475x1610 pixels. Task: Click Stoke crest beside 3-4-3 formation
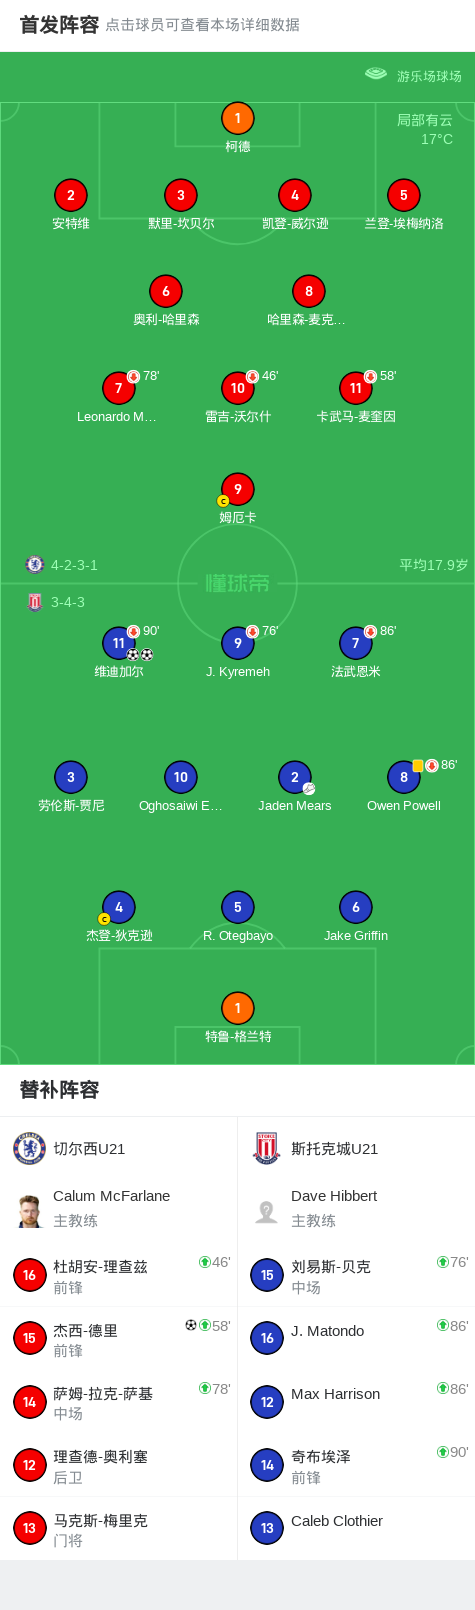[x=35, y=602]
